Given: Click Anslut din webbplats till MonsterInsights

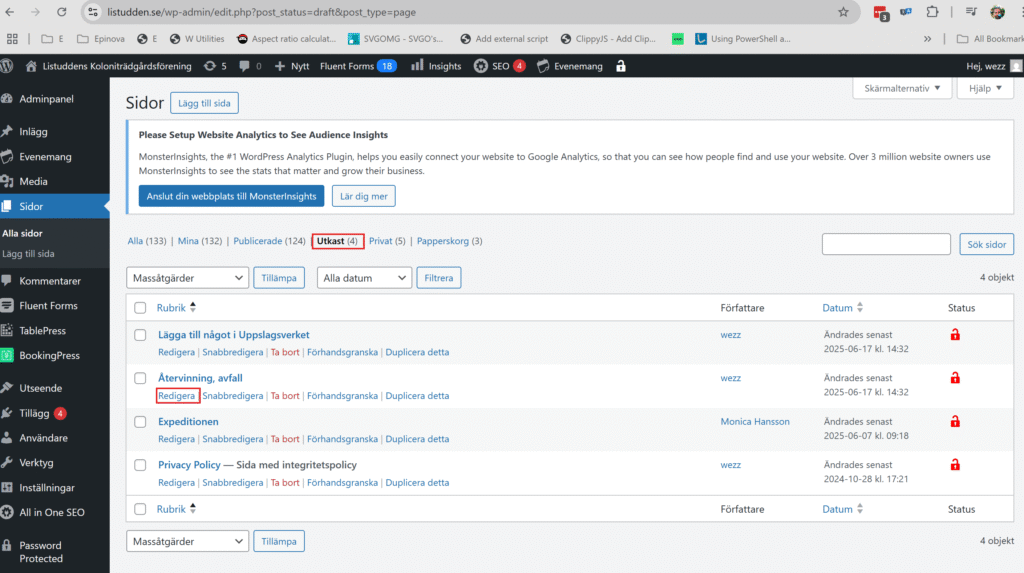Looking at the screenshot, I should (x=231, y=196).
